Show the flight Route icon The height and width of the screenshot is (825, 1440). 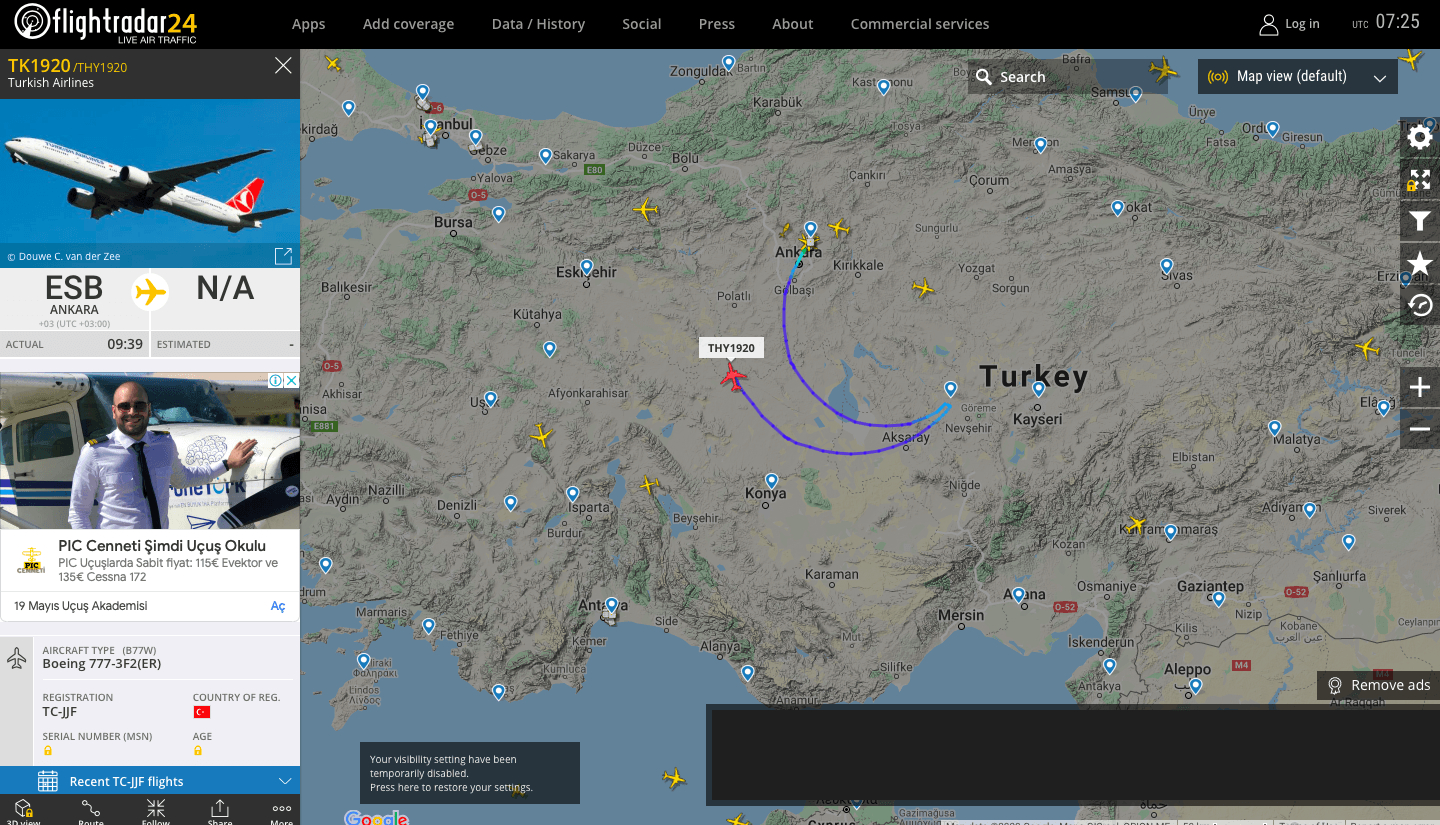[x=91, y=811]
